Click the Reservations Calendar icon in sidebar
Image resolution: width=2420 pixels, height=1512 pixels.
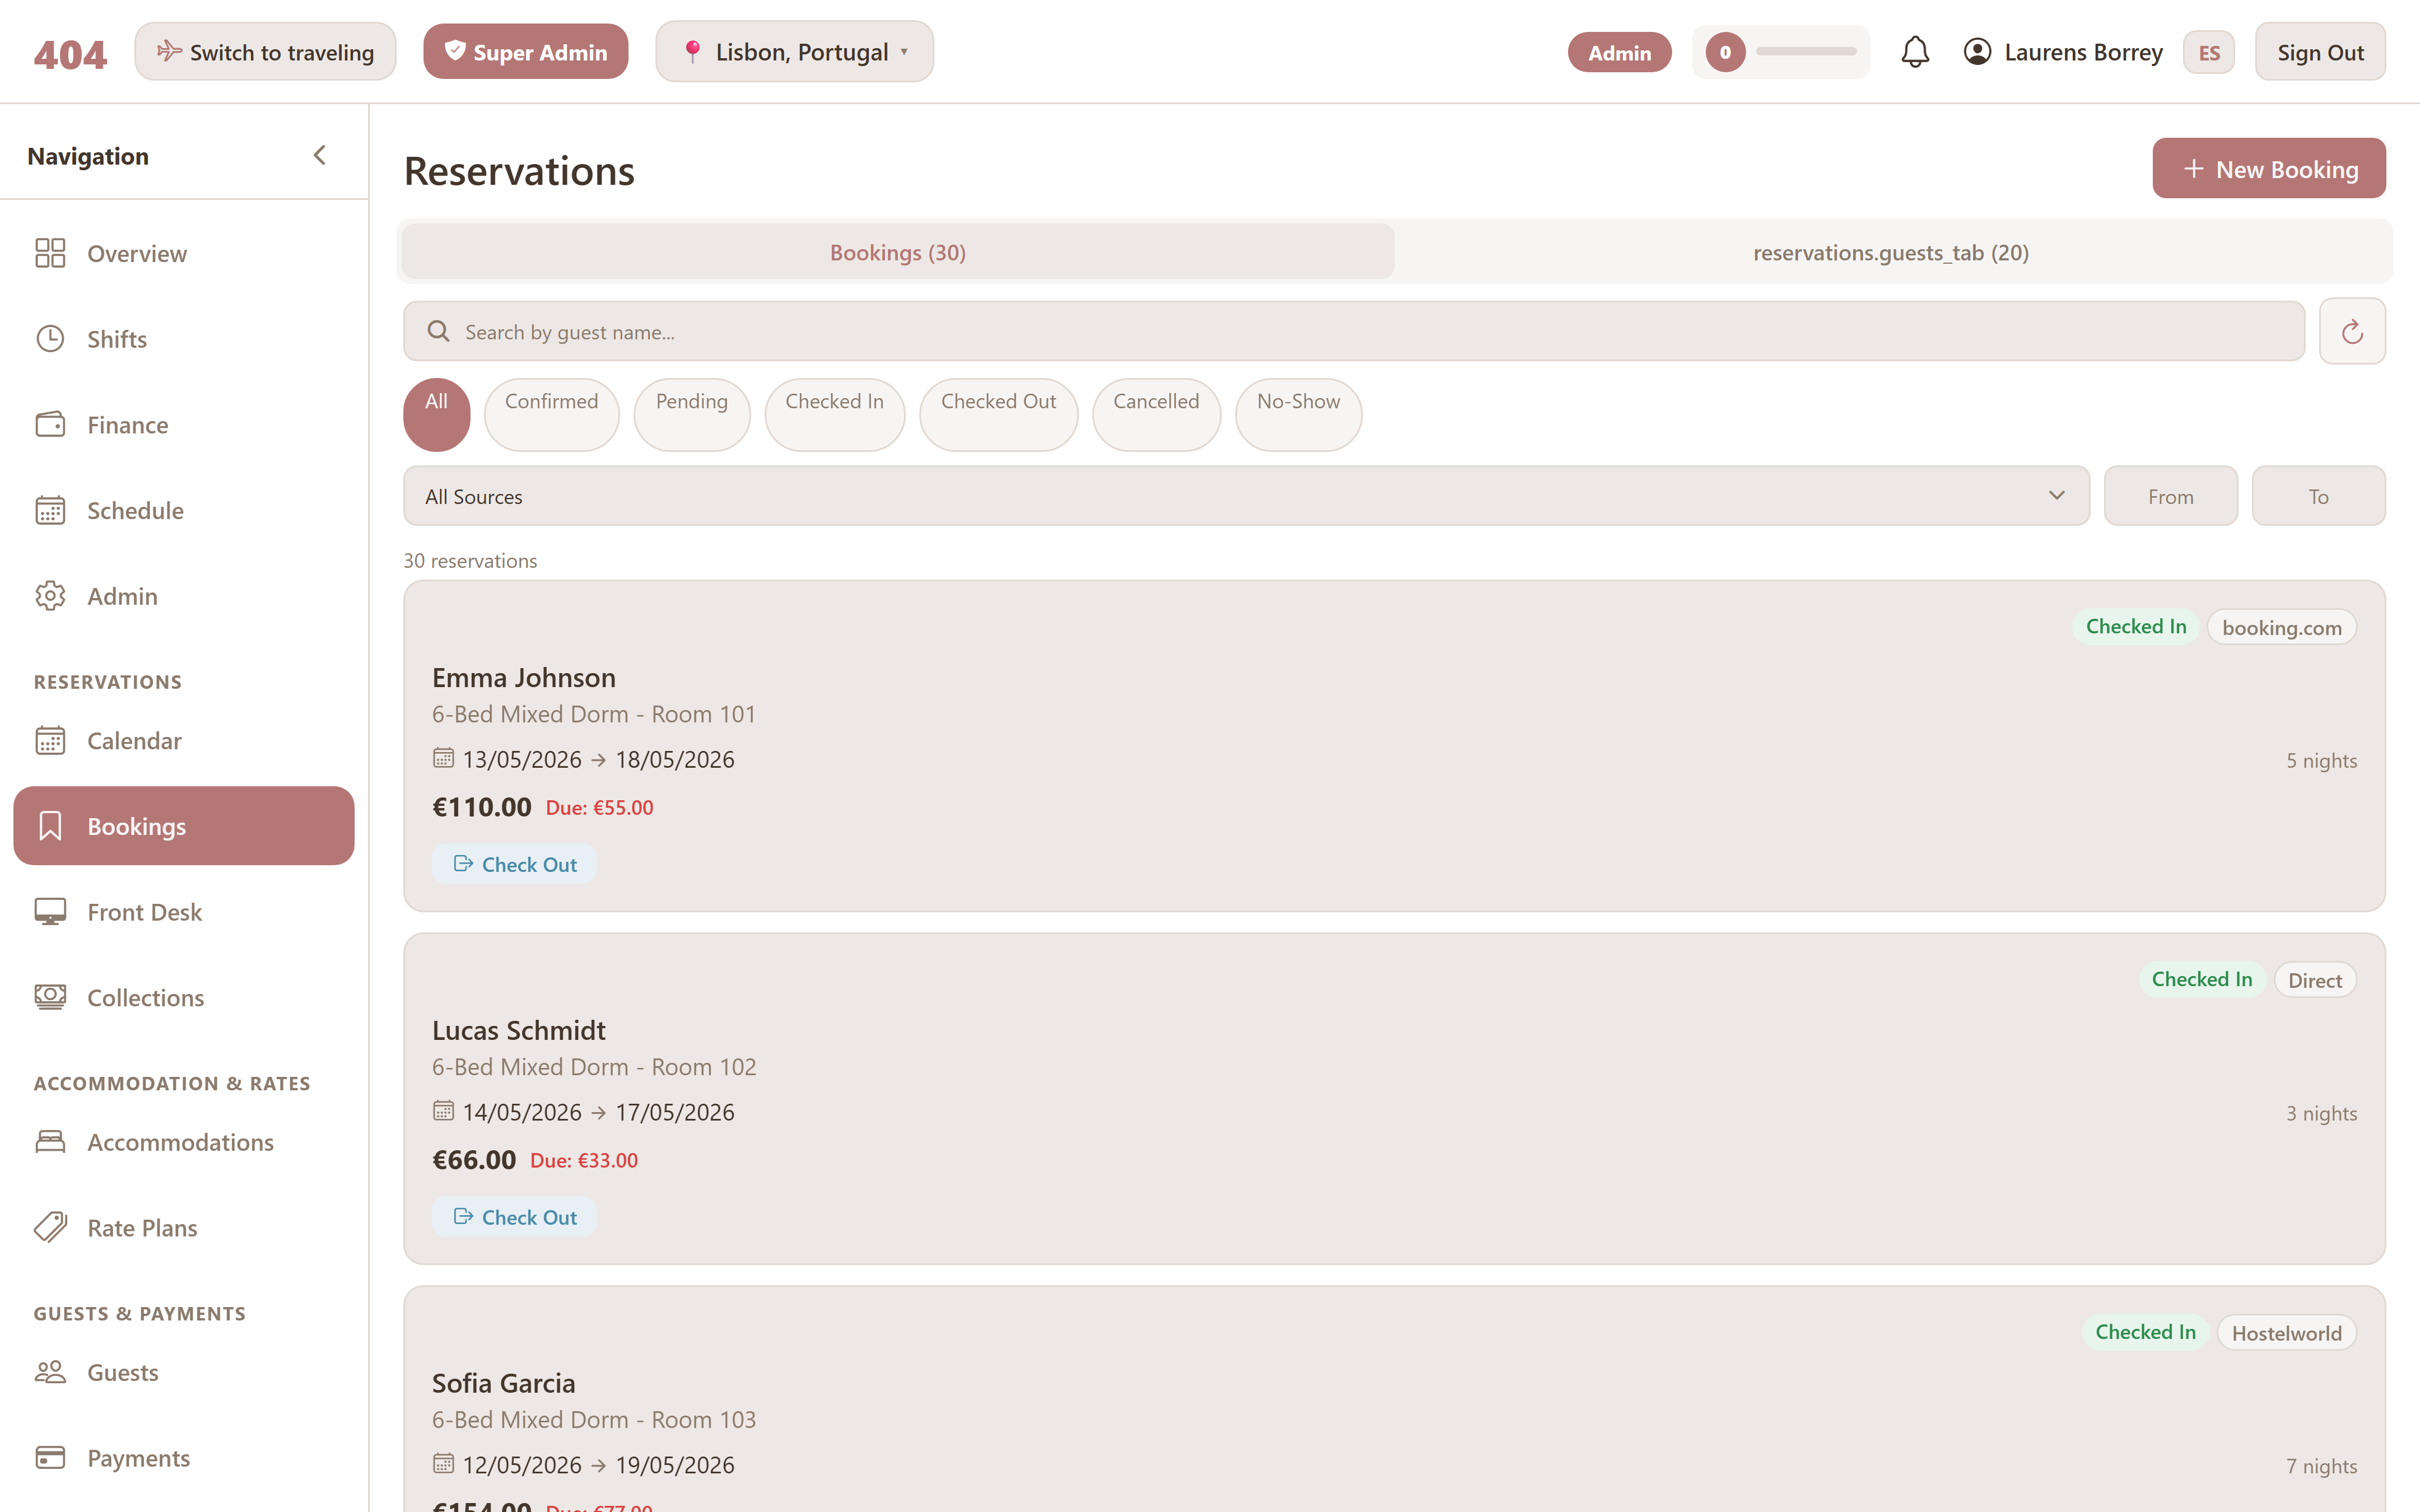click(50, 740)
